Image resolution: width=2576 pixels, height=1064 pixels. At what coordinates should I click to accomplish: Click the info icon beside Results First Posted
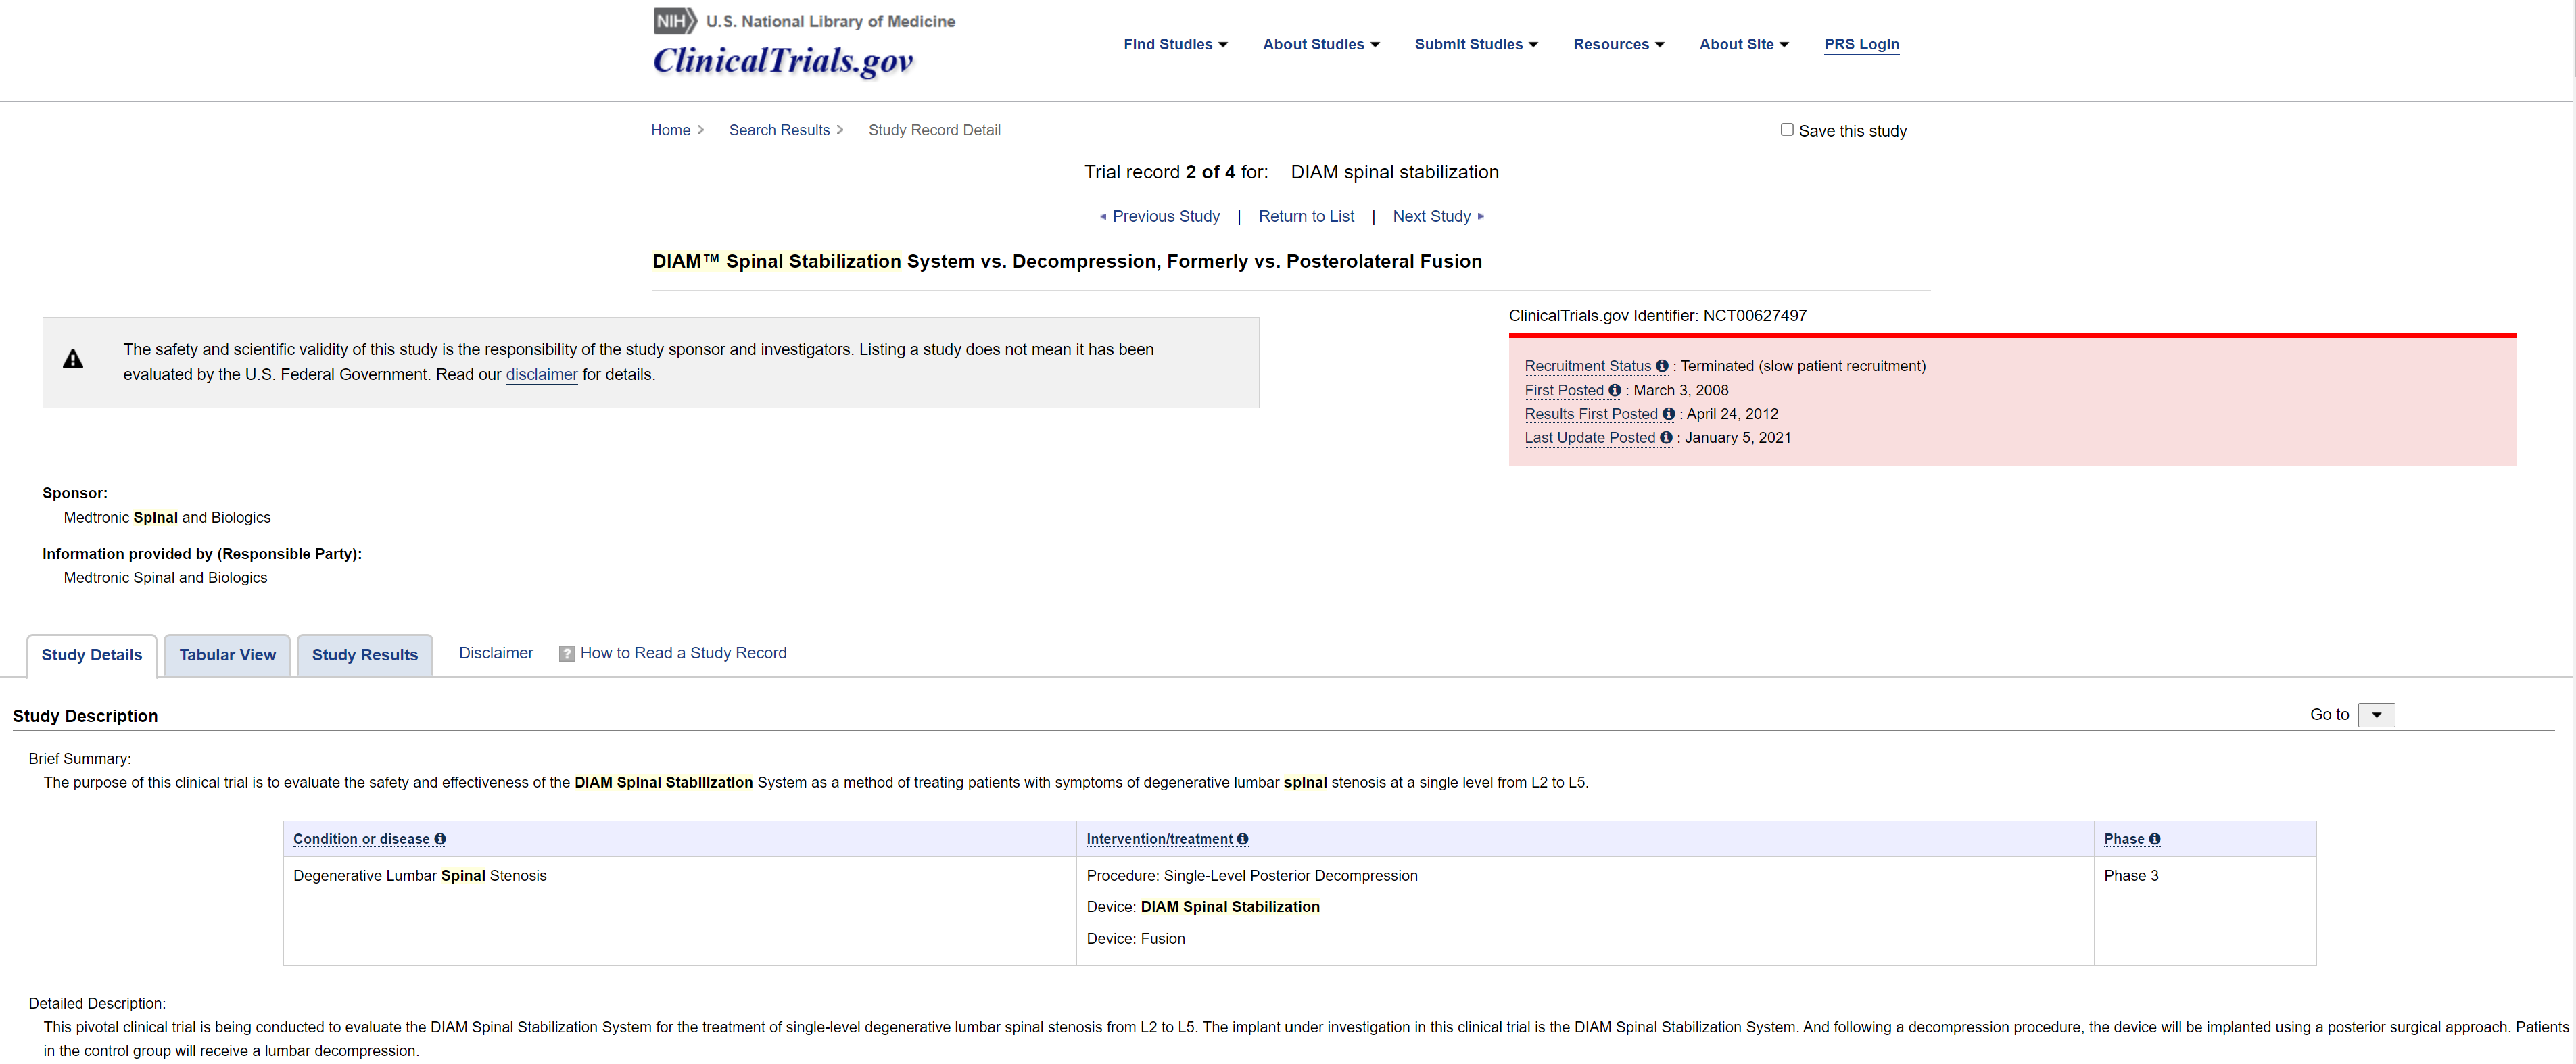click(1668, 414)
